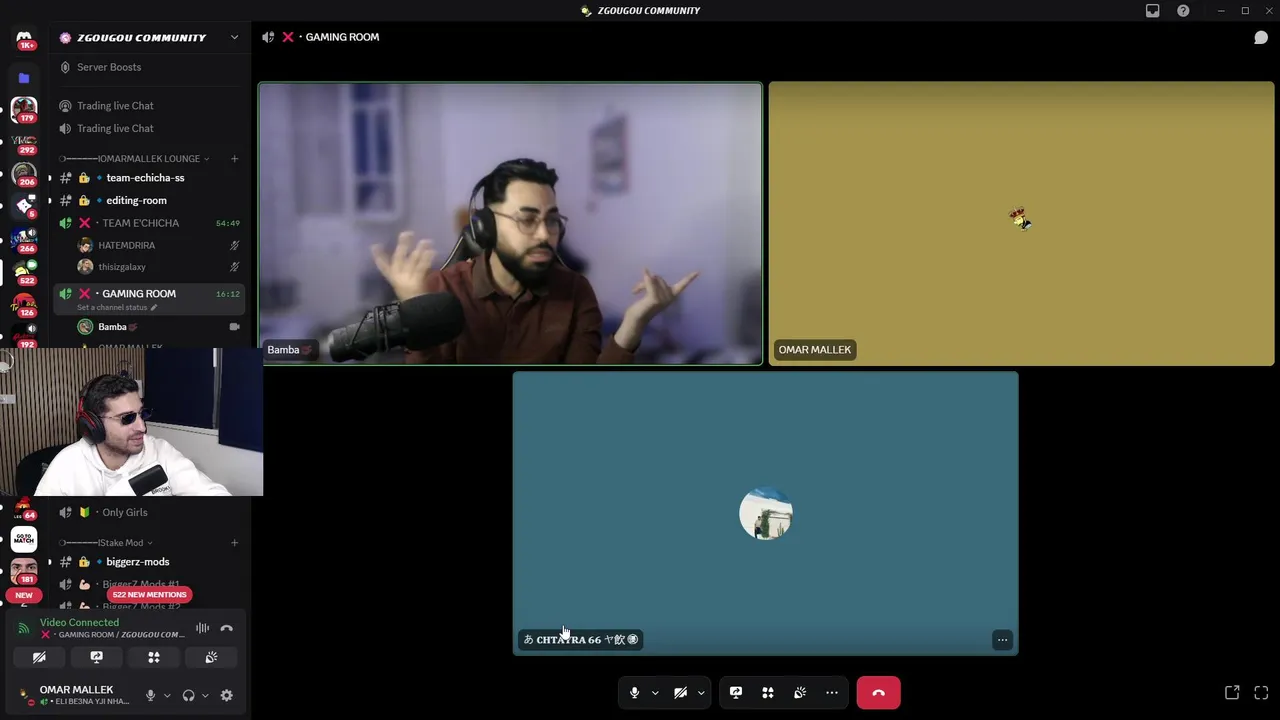Open output device arrow in user panel
Viewport: 1280px width, 720px height.
click(205, 695)
